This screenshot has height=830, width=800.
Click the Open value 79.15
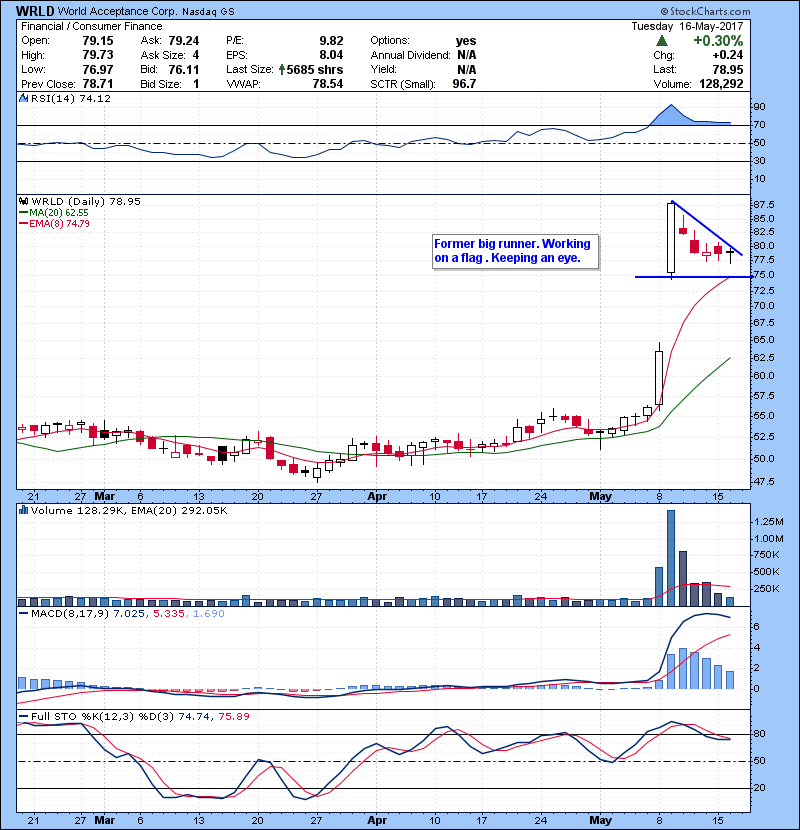[98, 41]
